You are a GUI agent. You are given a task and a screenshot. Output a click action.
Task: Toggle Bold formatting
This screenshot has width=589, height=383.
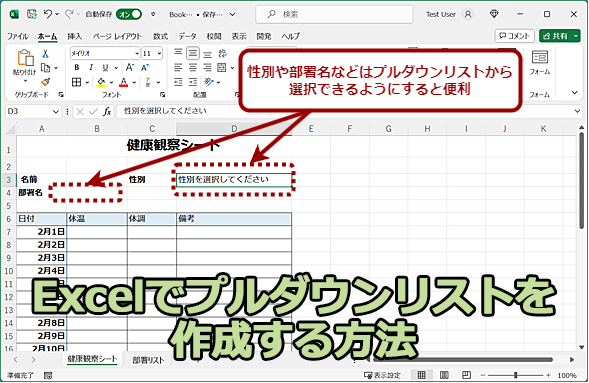point(77,68)
